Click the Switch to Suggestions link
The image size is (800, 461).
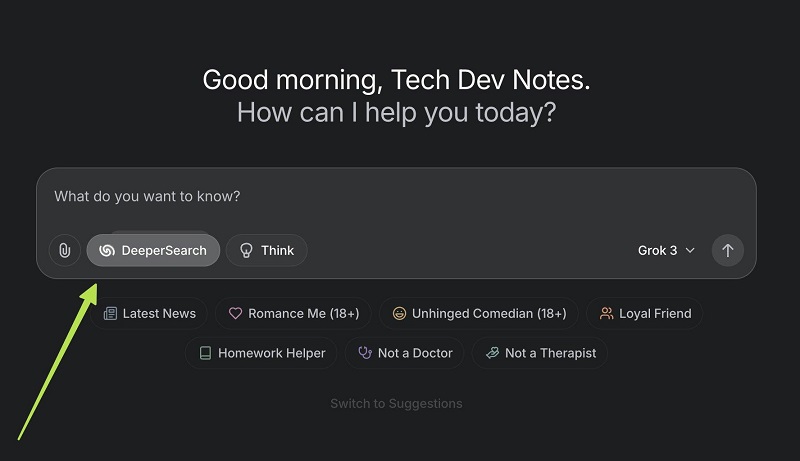(396, 403)
